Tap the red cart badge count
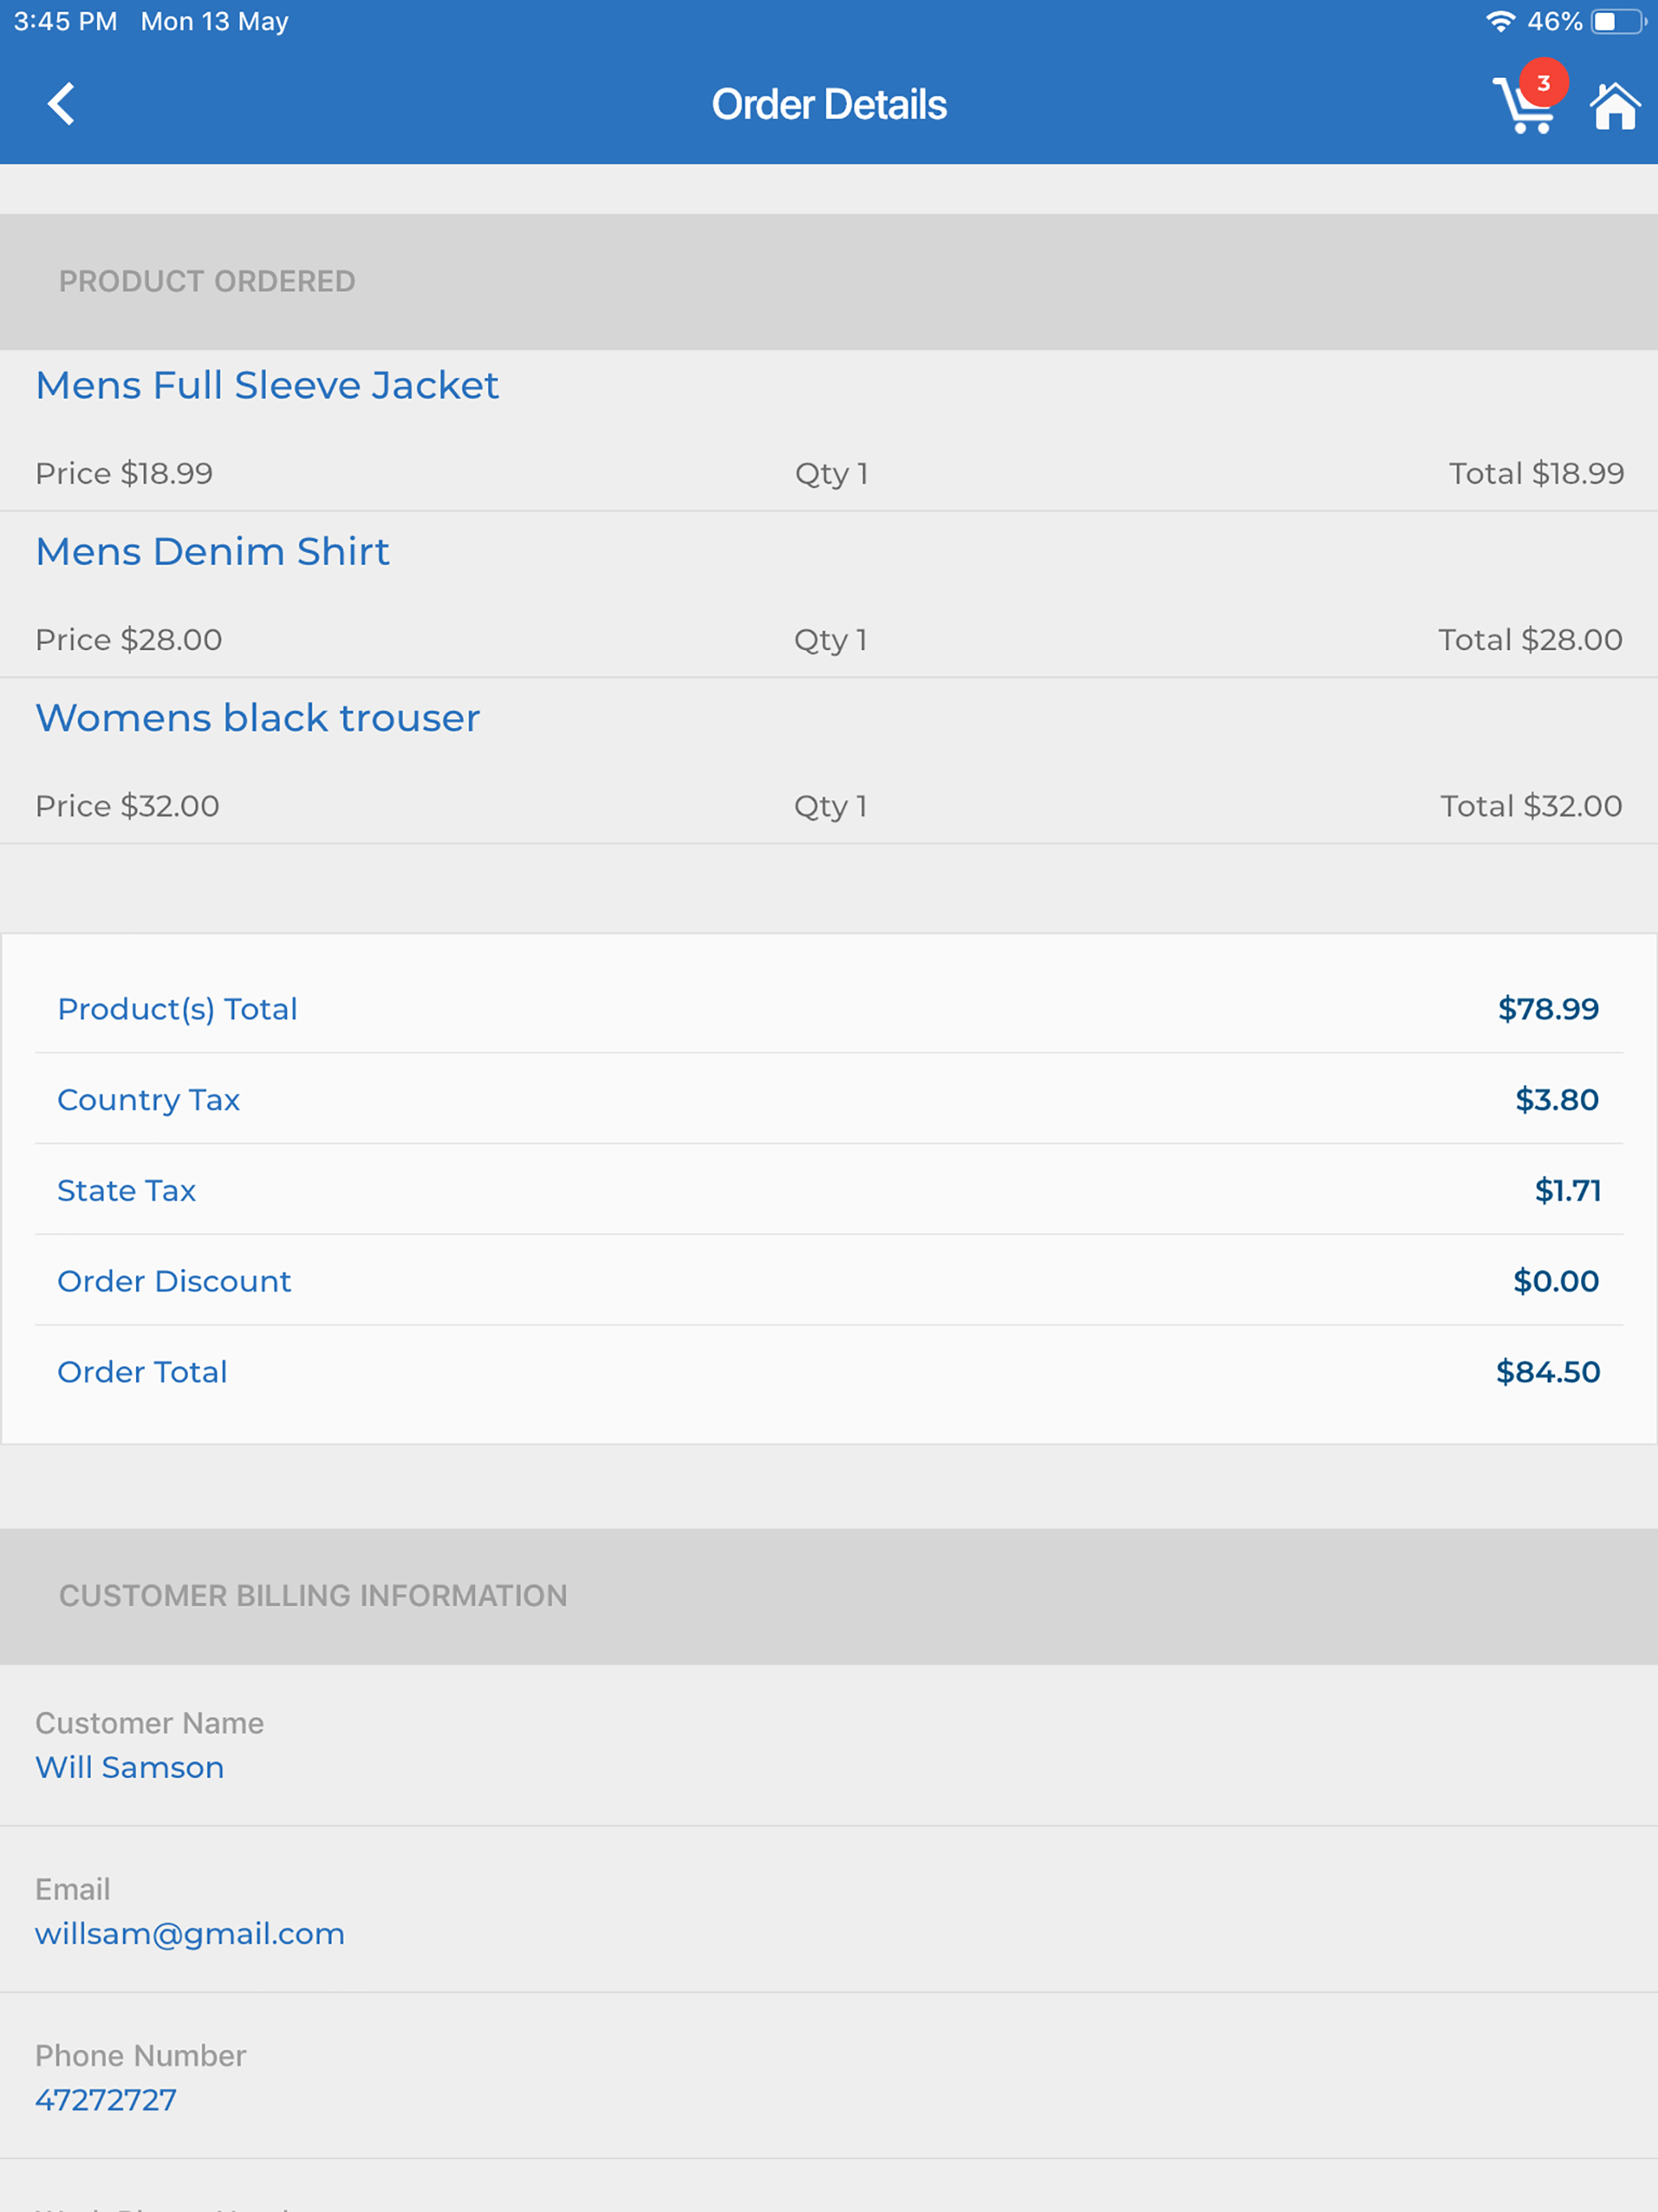Screen dimensions: 1658x2212 [1543, 83]
